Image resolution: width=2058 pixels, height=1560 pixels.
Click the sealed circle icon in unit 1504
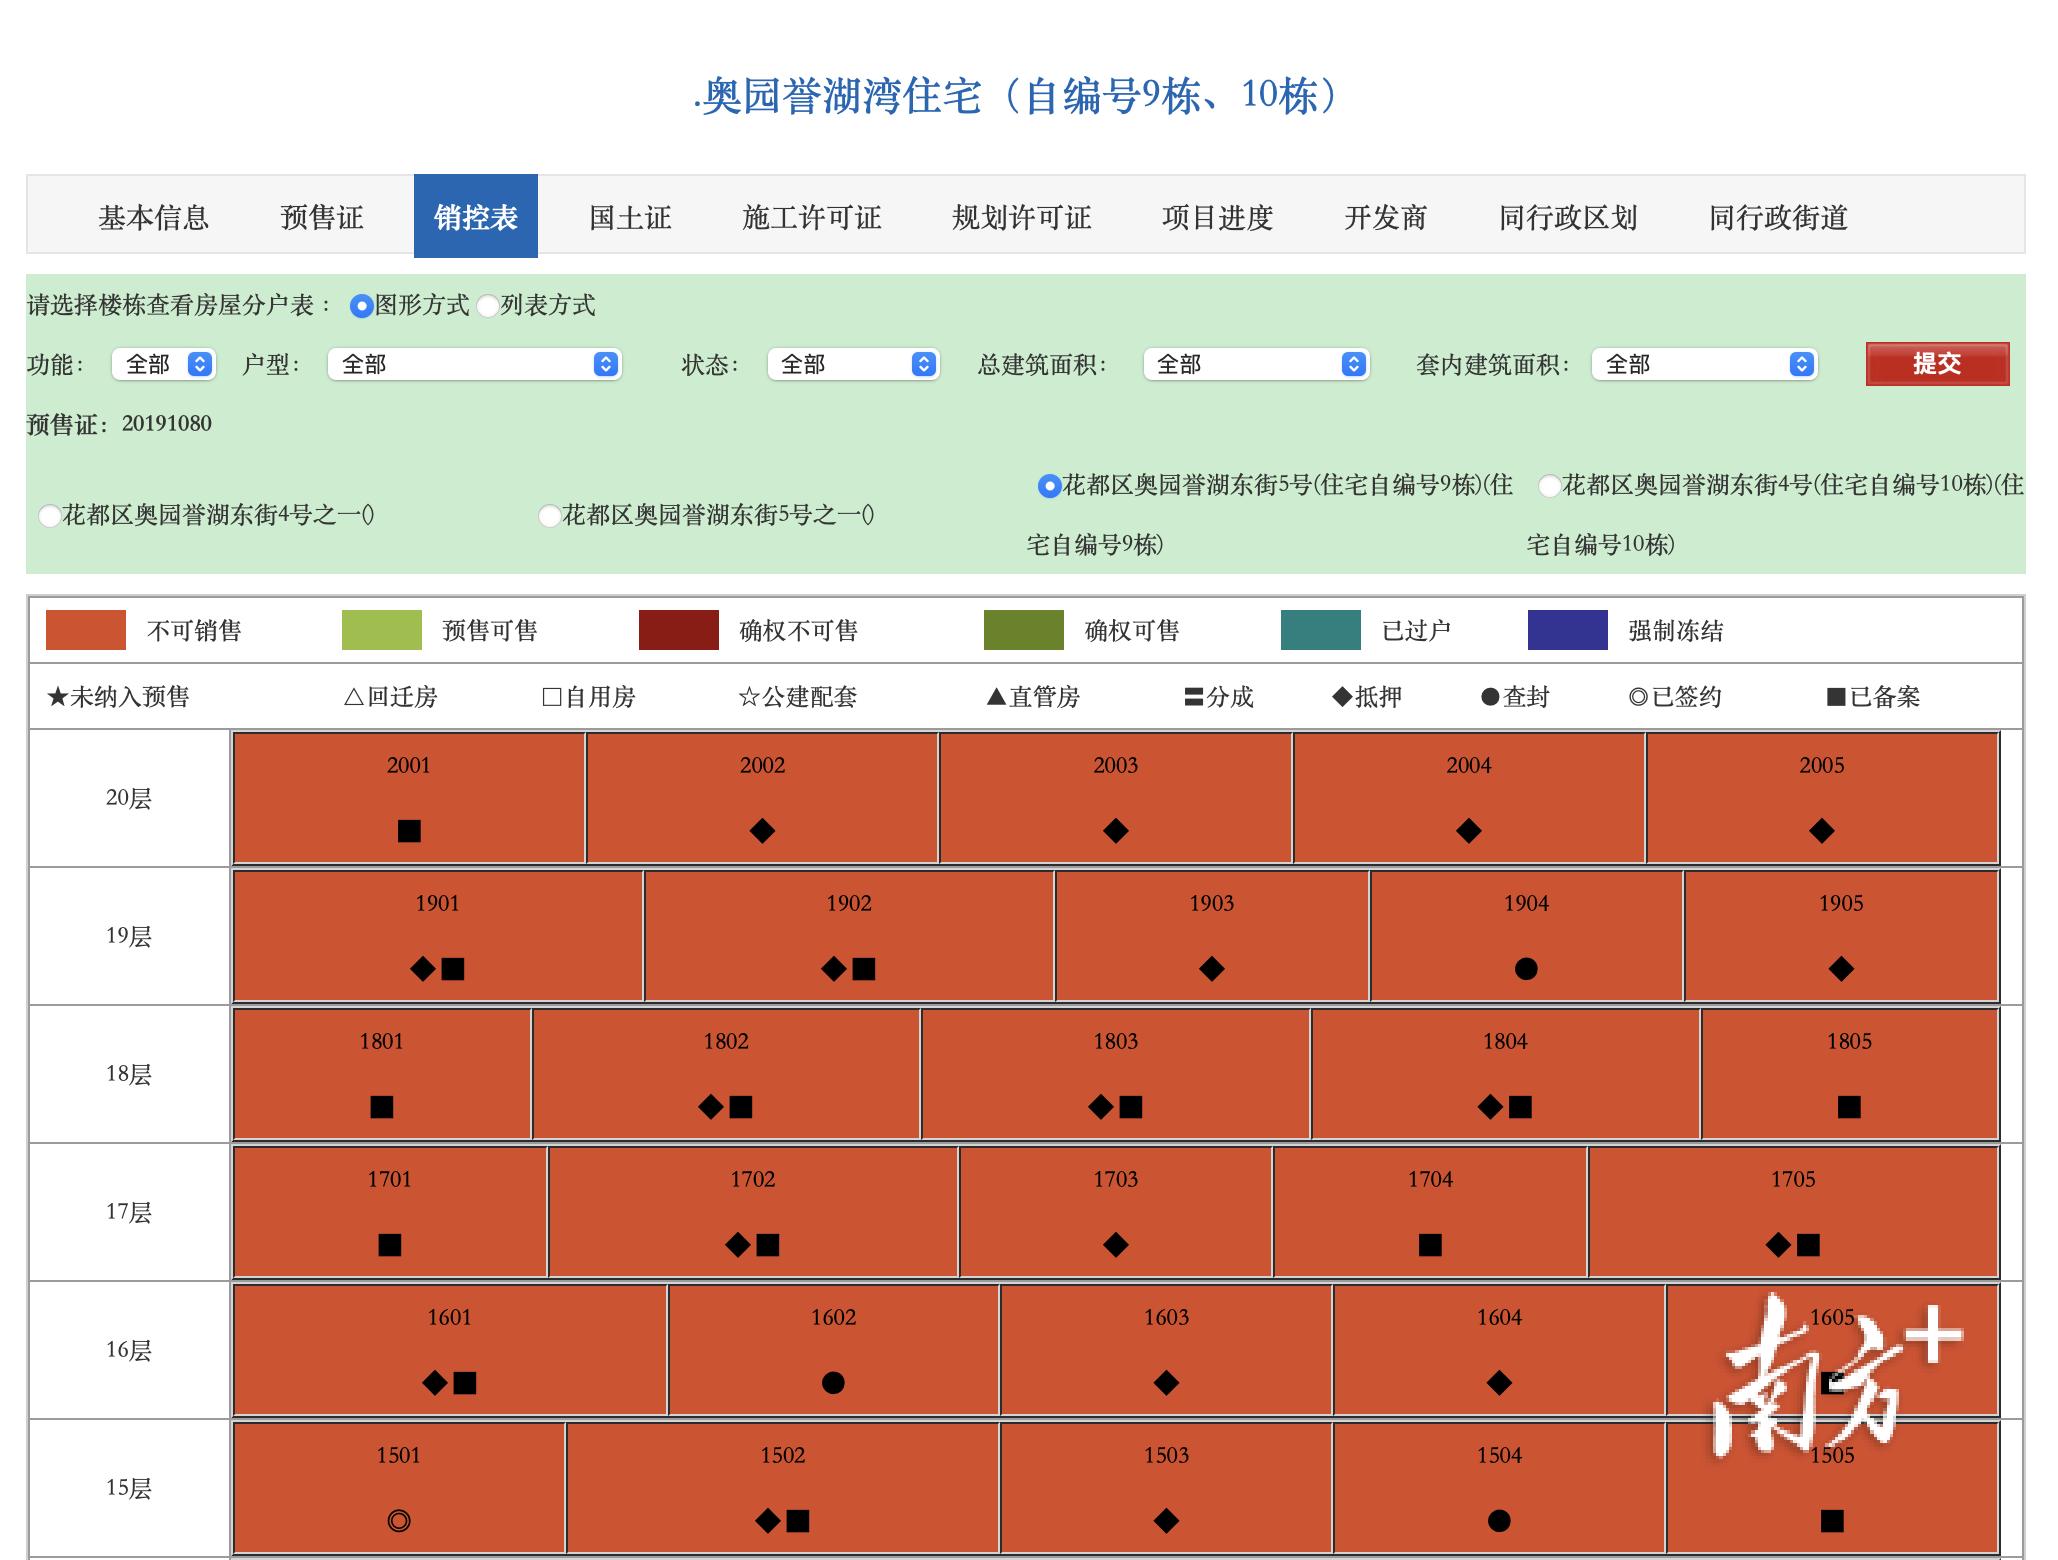point(1499,1521)
